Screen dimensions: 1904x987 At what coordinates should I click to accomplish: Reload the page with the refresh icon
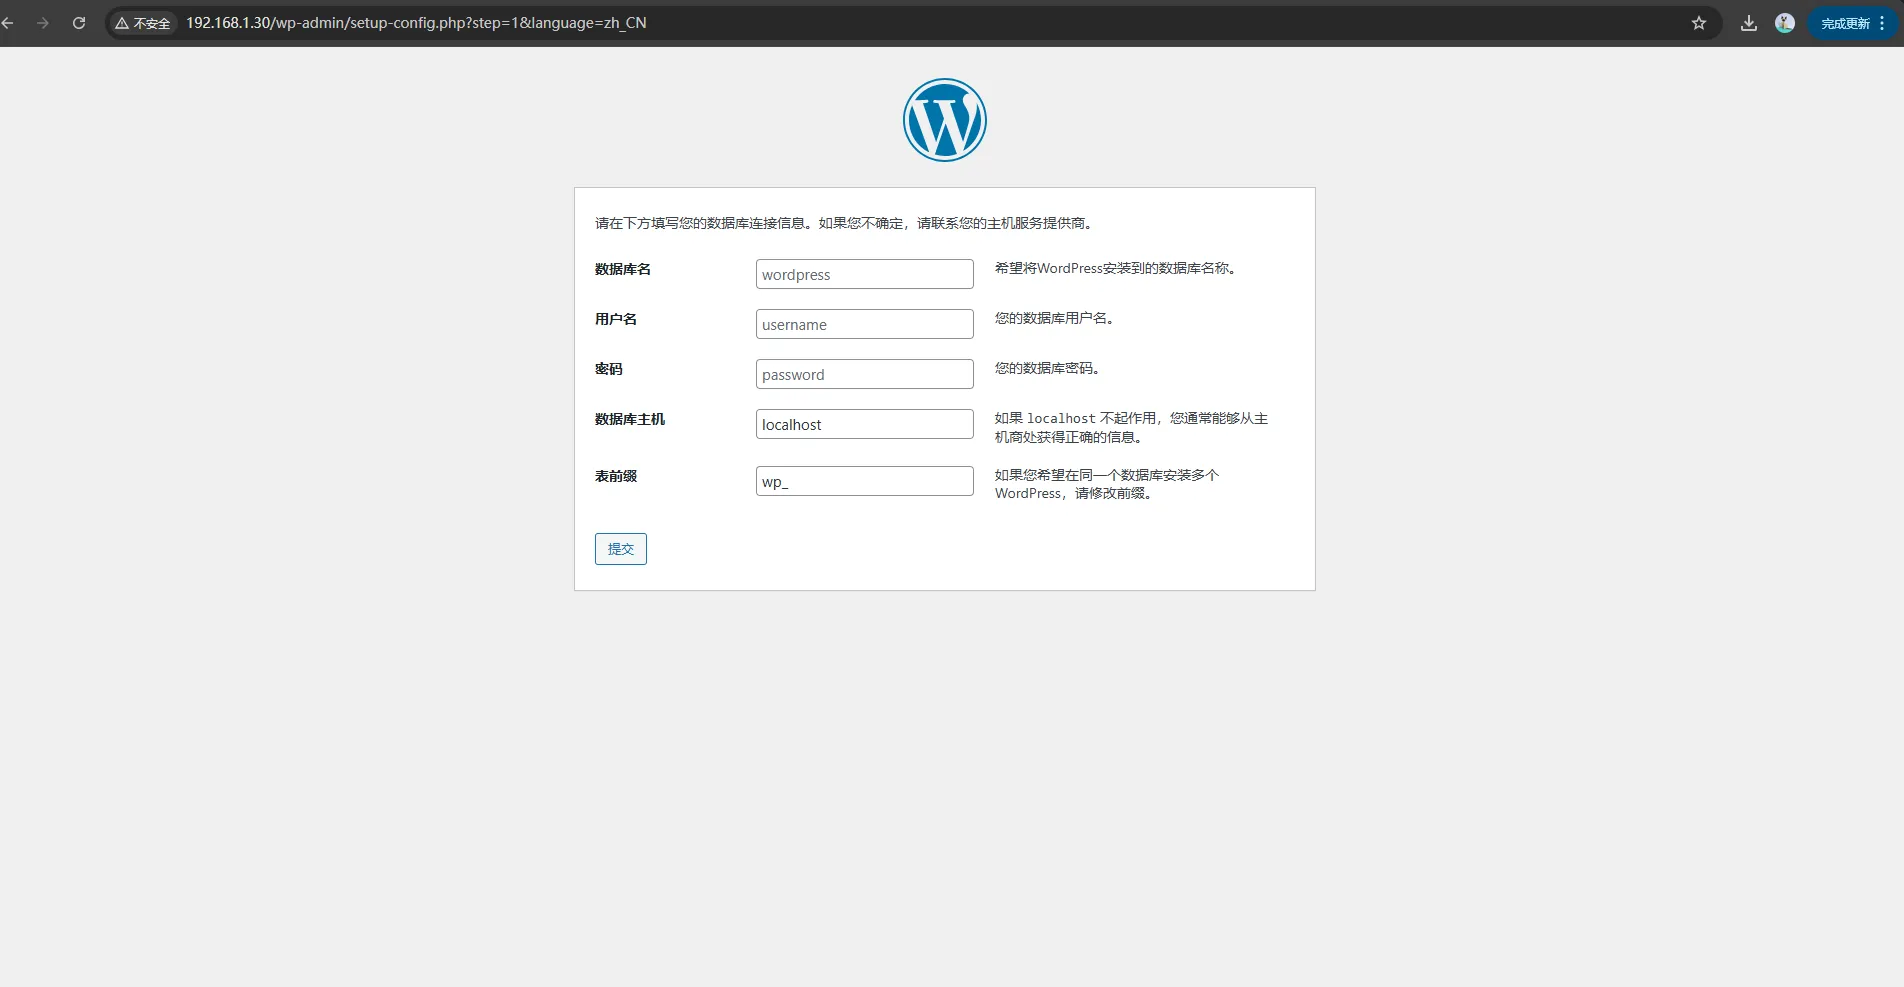pos(79,23)
